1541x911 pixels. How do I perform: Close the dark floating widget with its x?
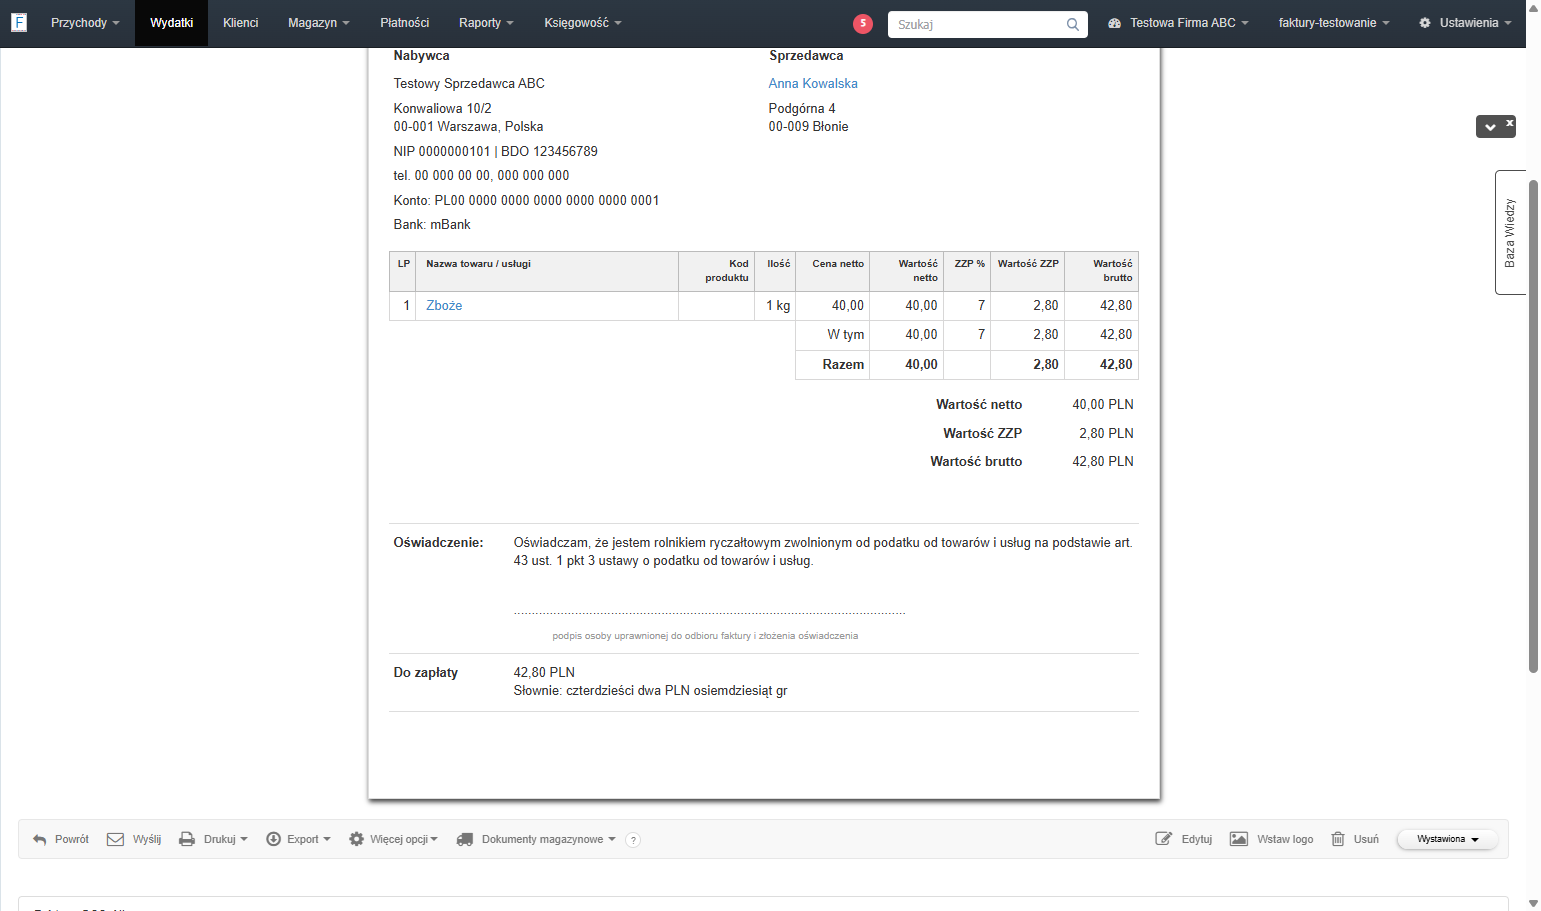1510,123
